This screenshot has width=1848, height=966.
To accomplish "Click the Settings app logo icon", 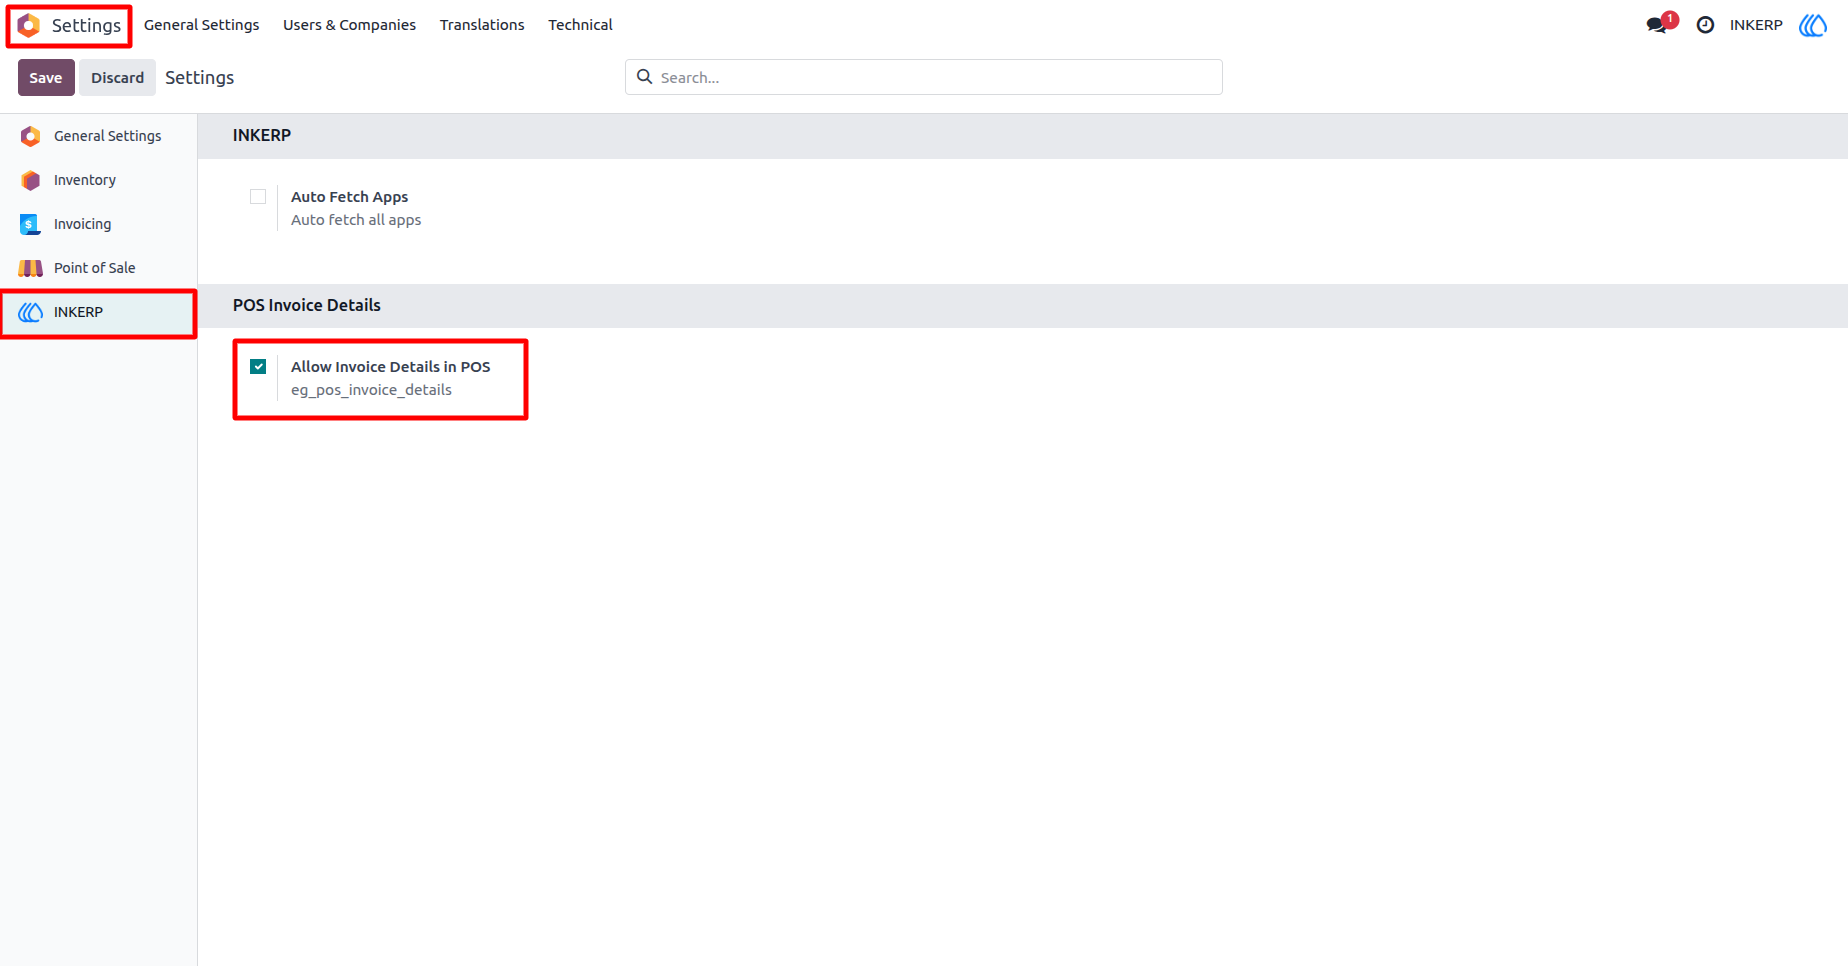I will click(29, 25).
